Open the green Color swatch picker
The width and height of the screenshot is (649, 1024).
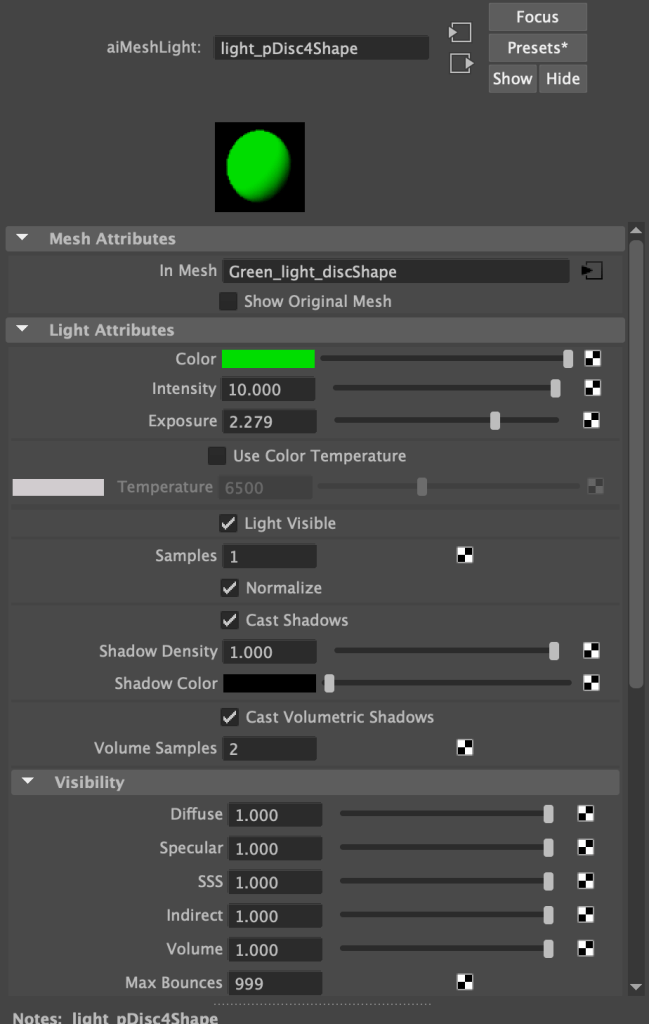pyautogui.click(x=268, y=359)
